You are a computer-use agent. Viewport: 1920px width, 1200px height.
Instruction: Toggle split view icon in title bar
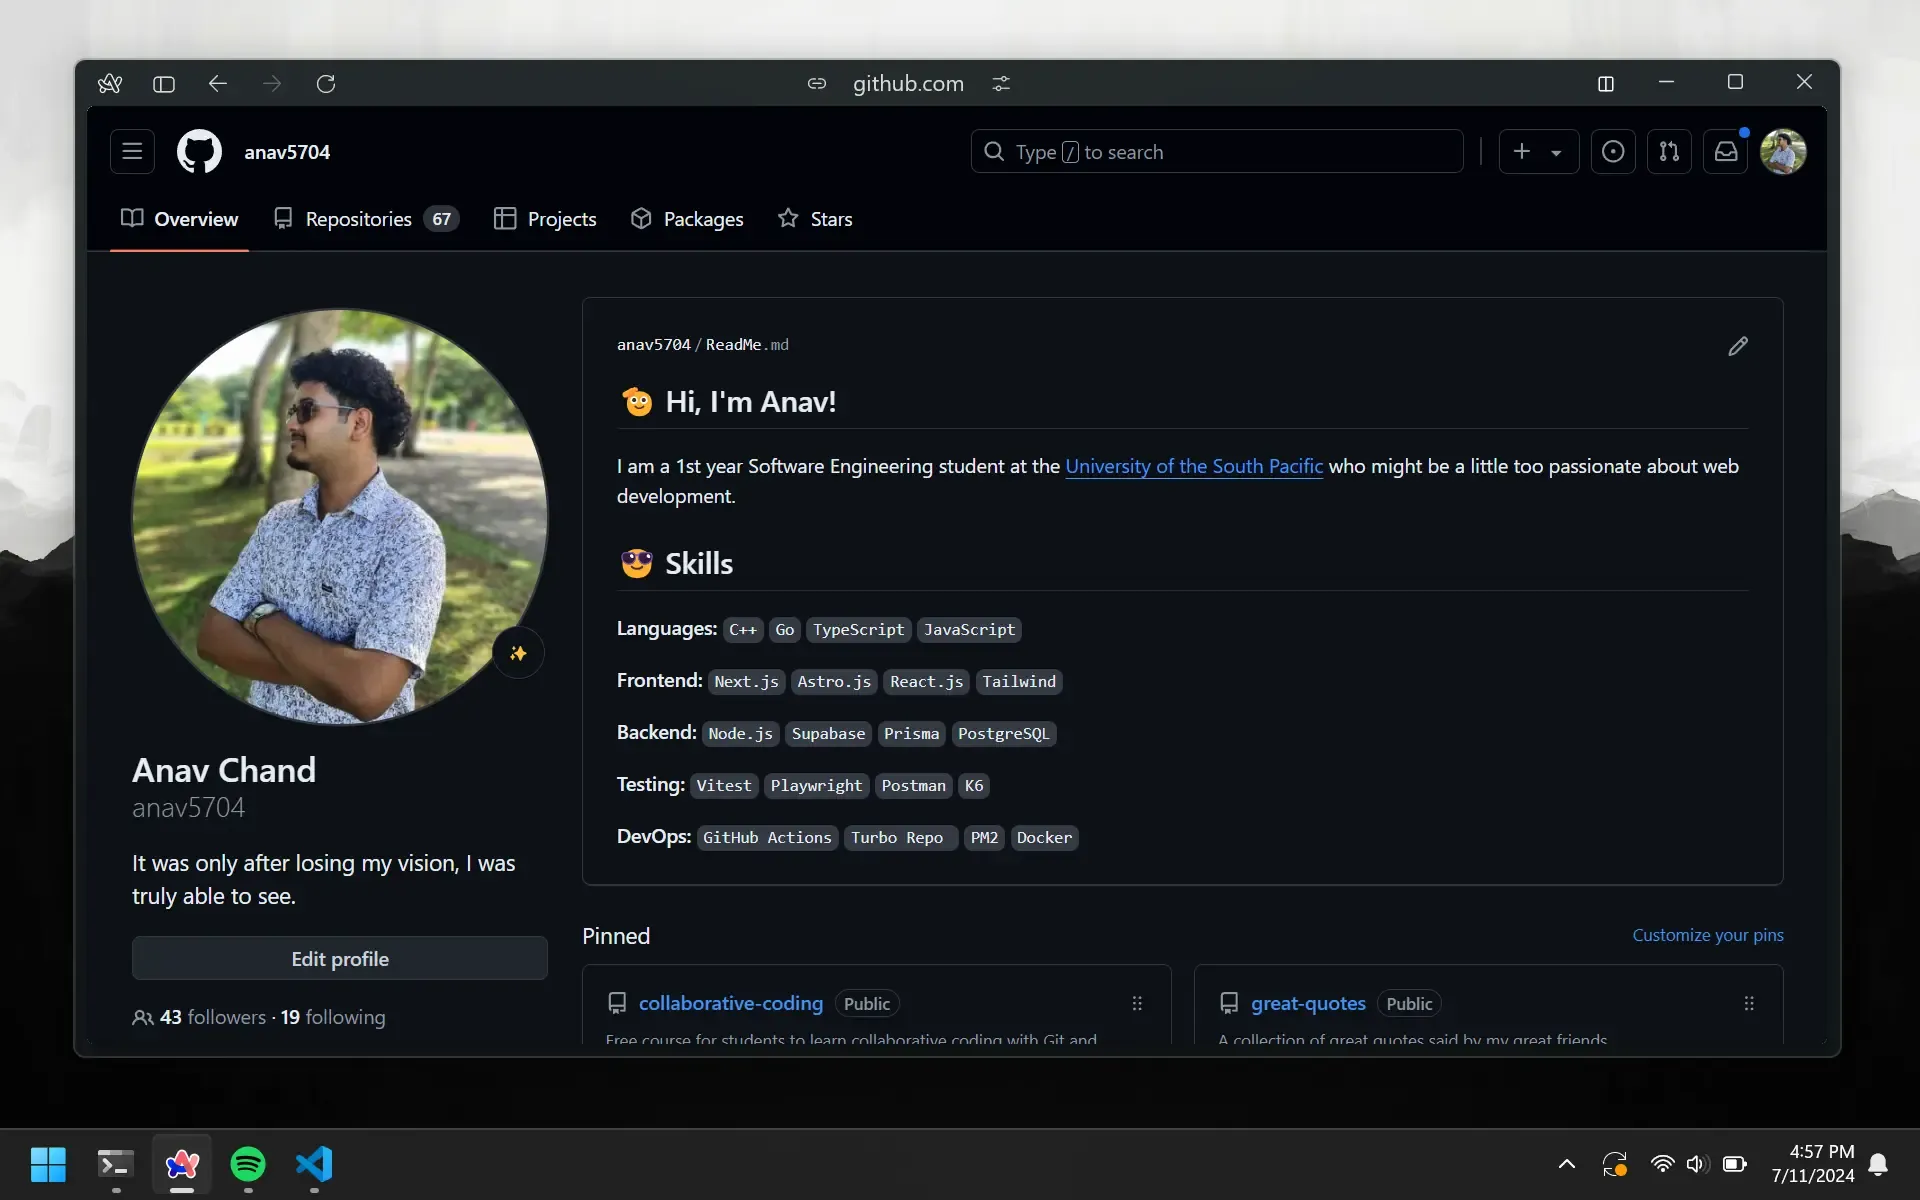coord(1606,84)
